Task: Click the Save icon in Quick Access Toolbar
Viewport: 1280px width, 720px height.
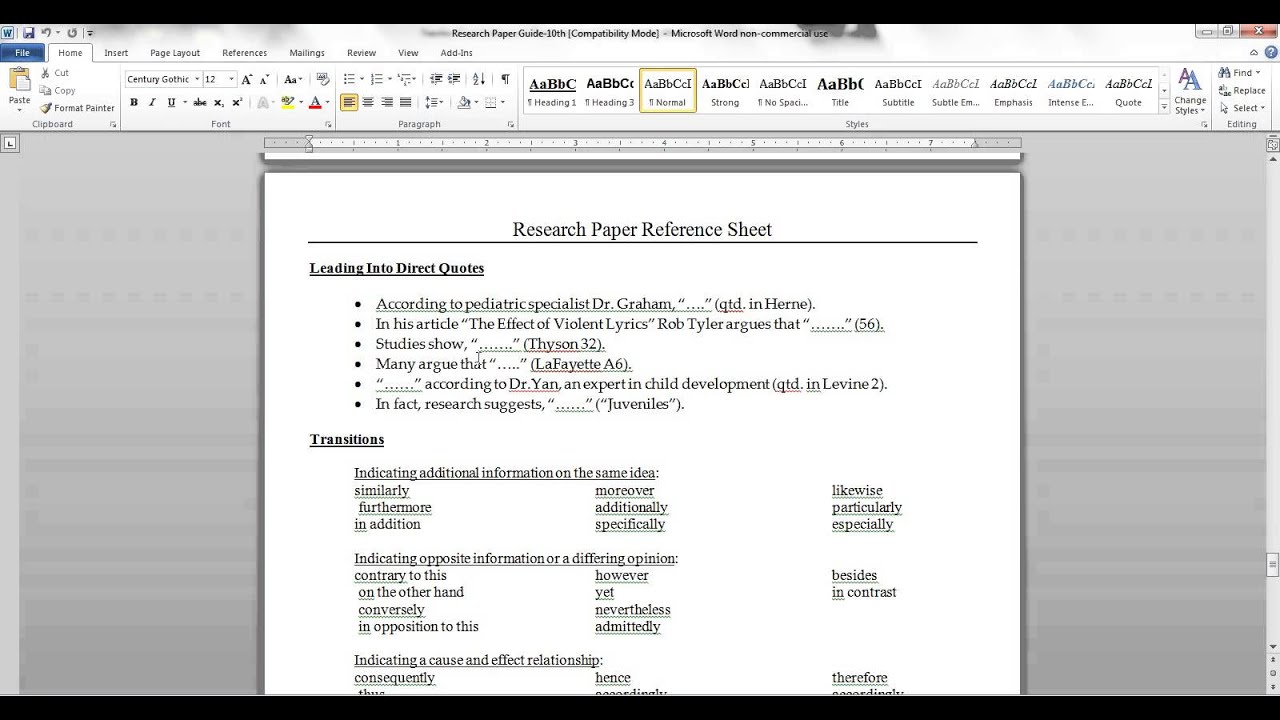Action: pos(28,33)
